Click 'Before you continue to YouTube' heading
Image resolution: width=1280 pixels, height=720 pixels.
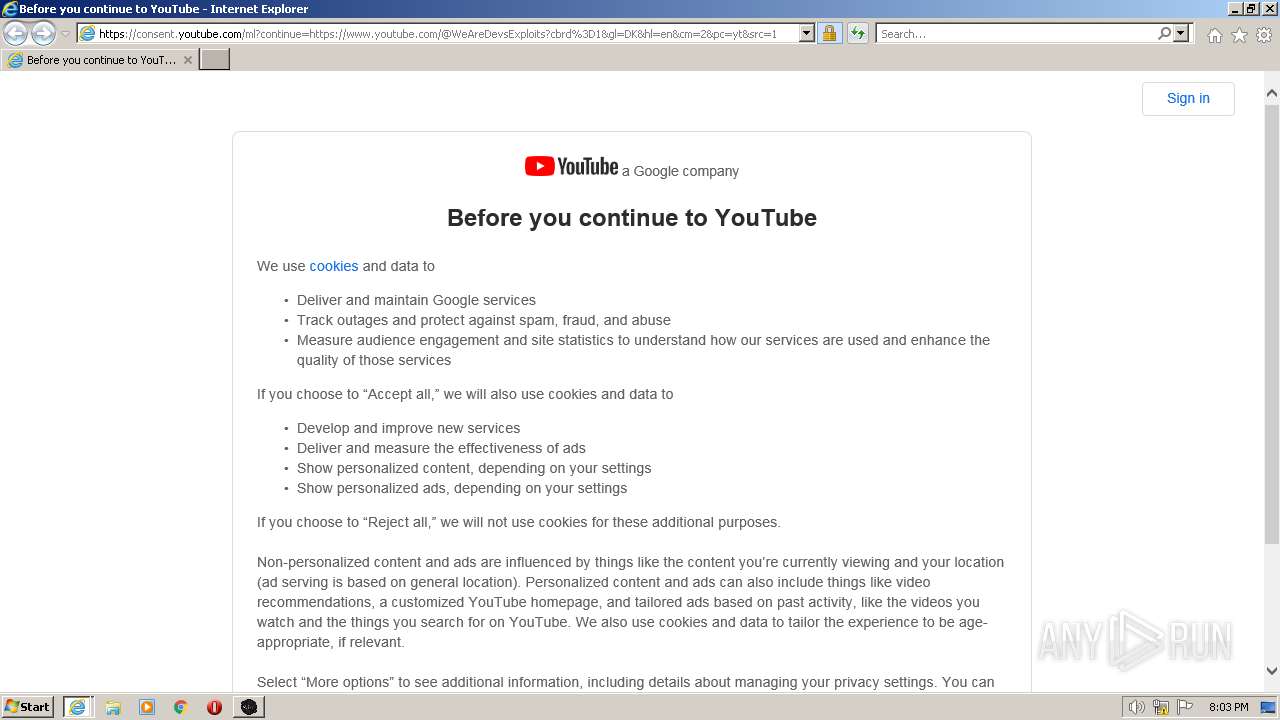632,218
